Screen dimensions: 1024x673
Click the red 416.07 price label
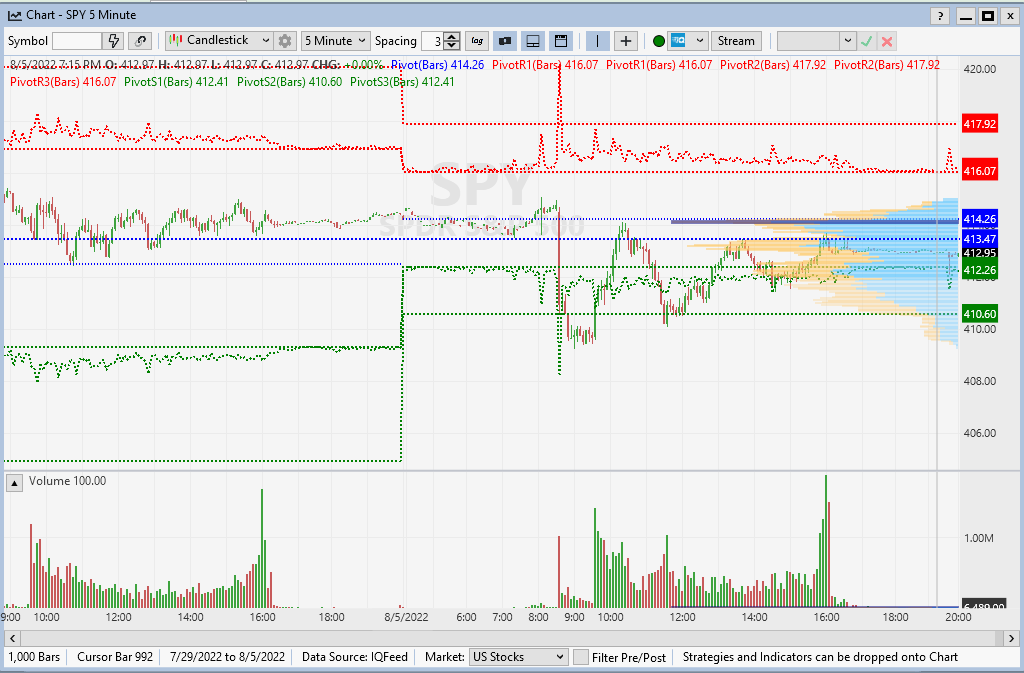[980, 171]
